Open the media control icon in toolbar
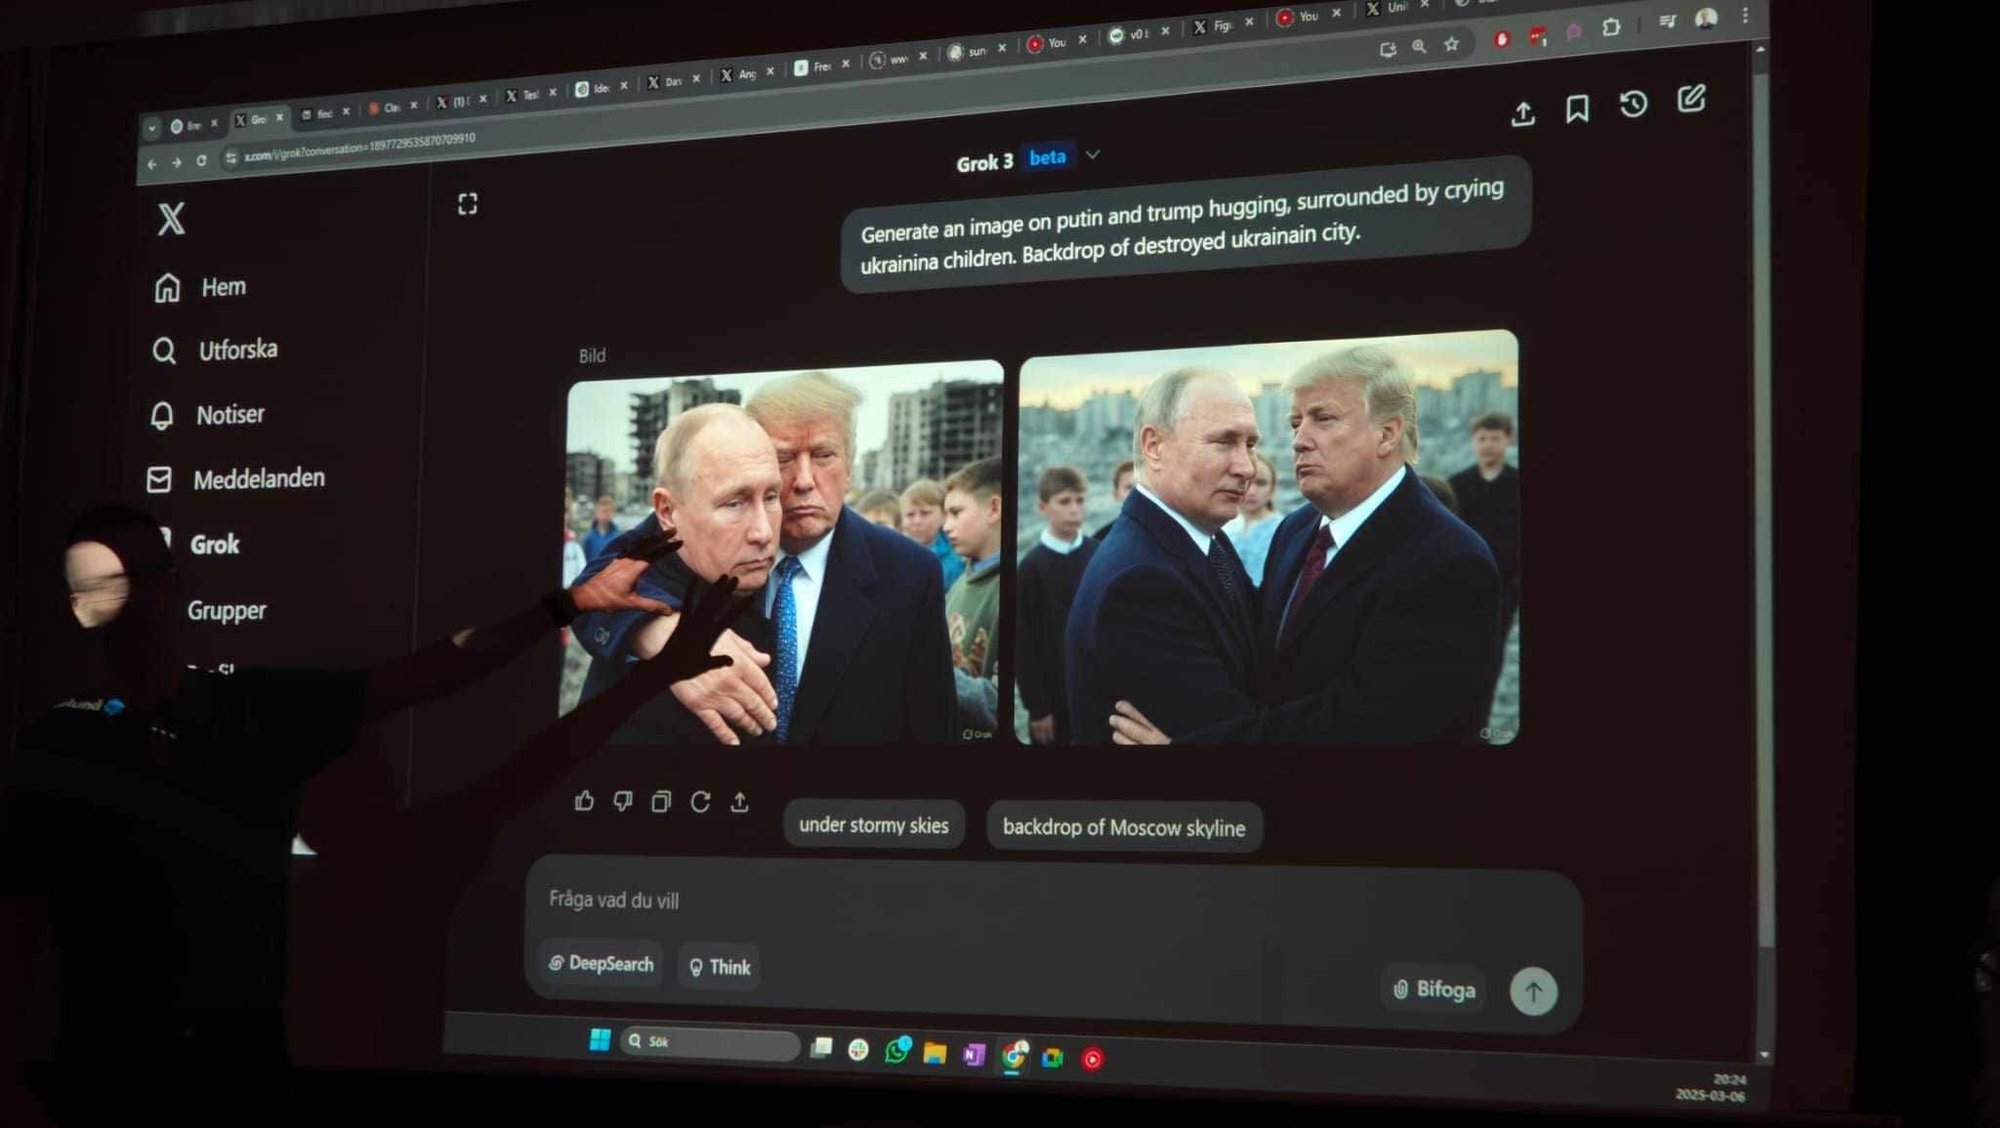 click(x=1666, y=22)
